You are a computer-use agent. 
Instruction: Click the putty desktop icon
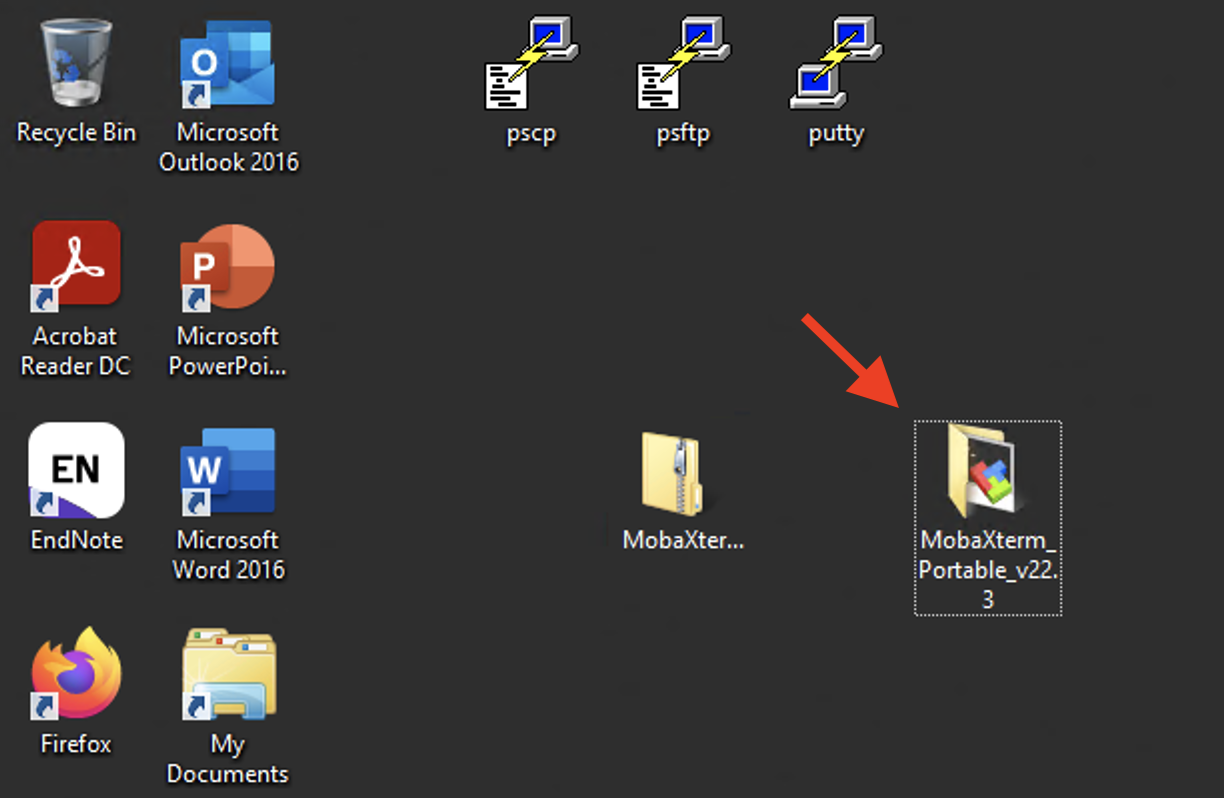tap(836, 62)
